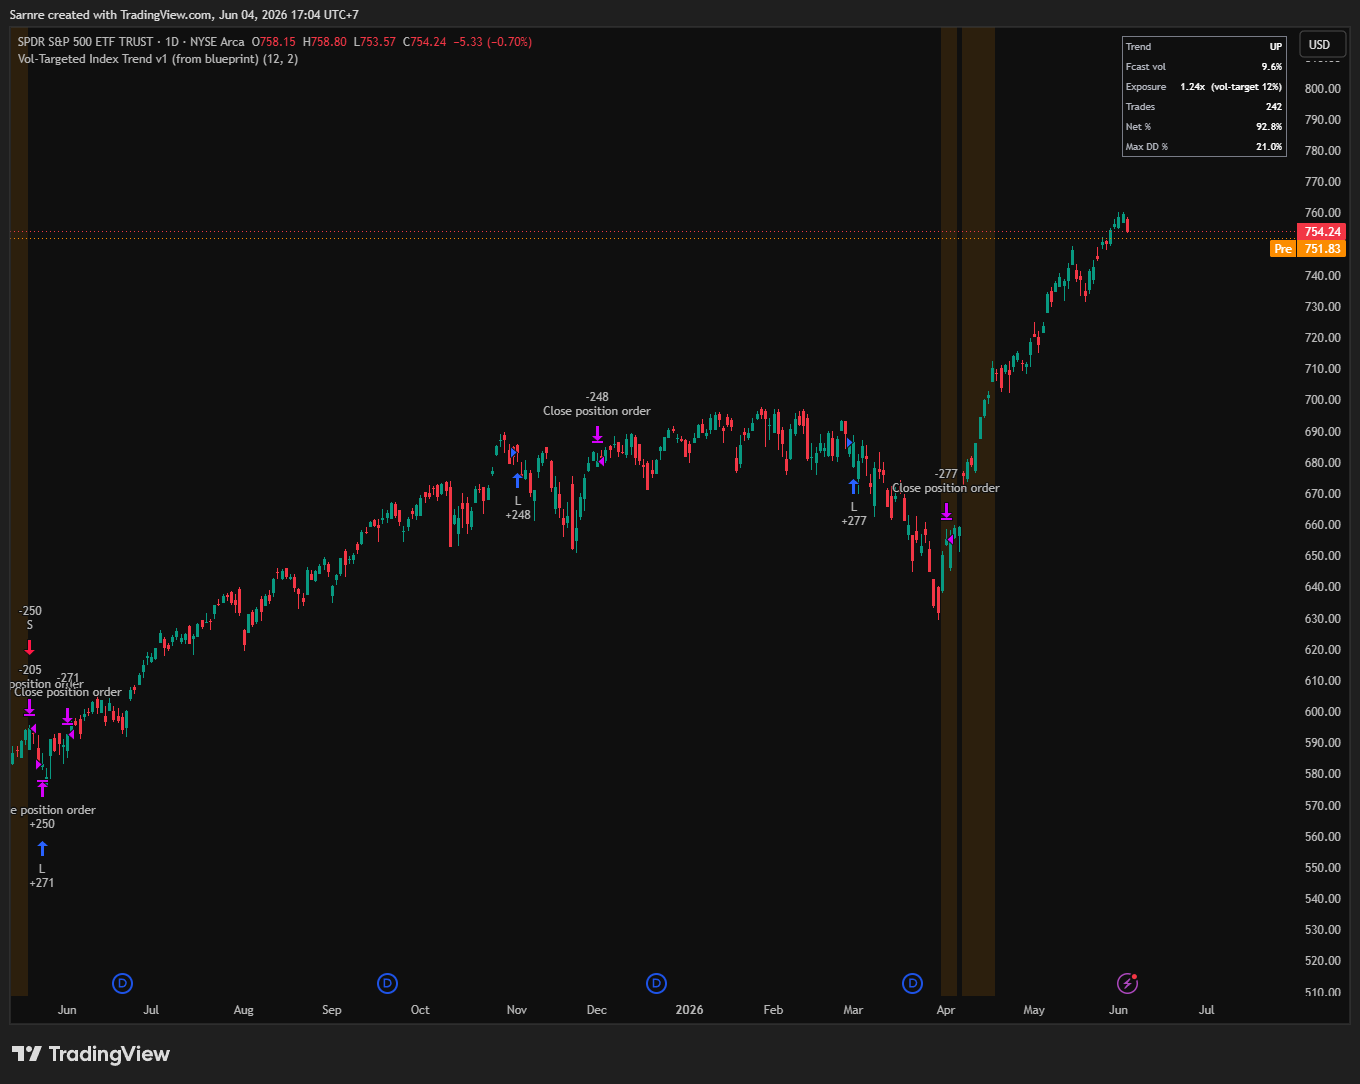Click the -271 trade label
The image size is (1360, 1084).
(x=67, y=678)
